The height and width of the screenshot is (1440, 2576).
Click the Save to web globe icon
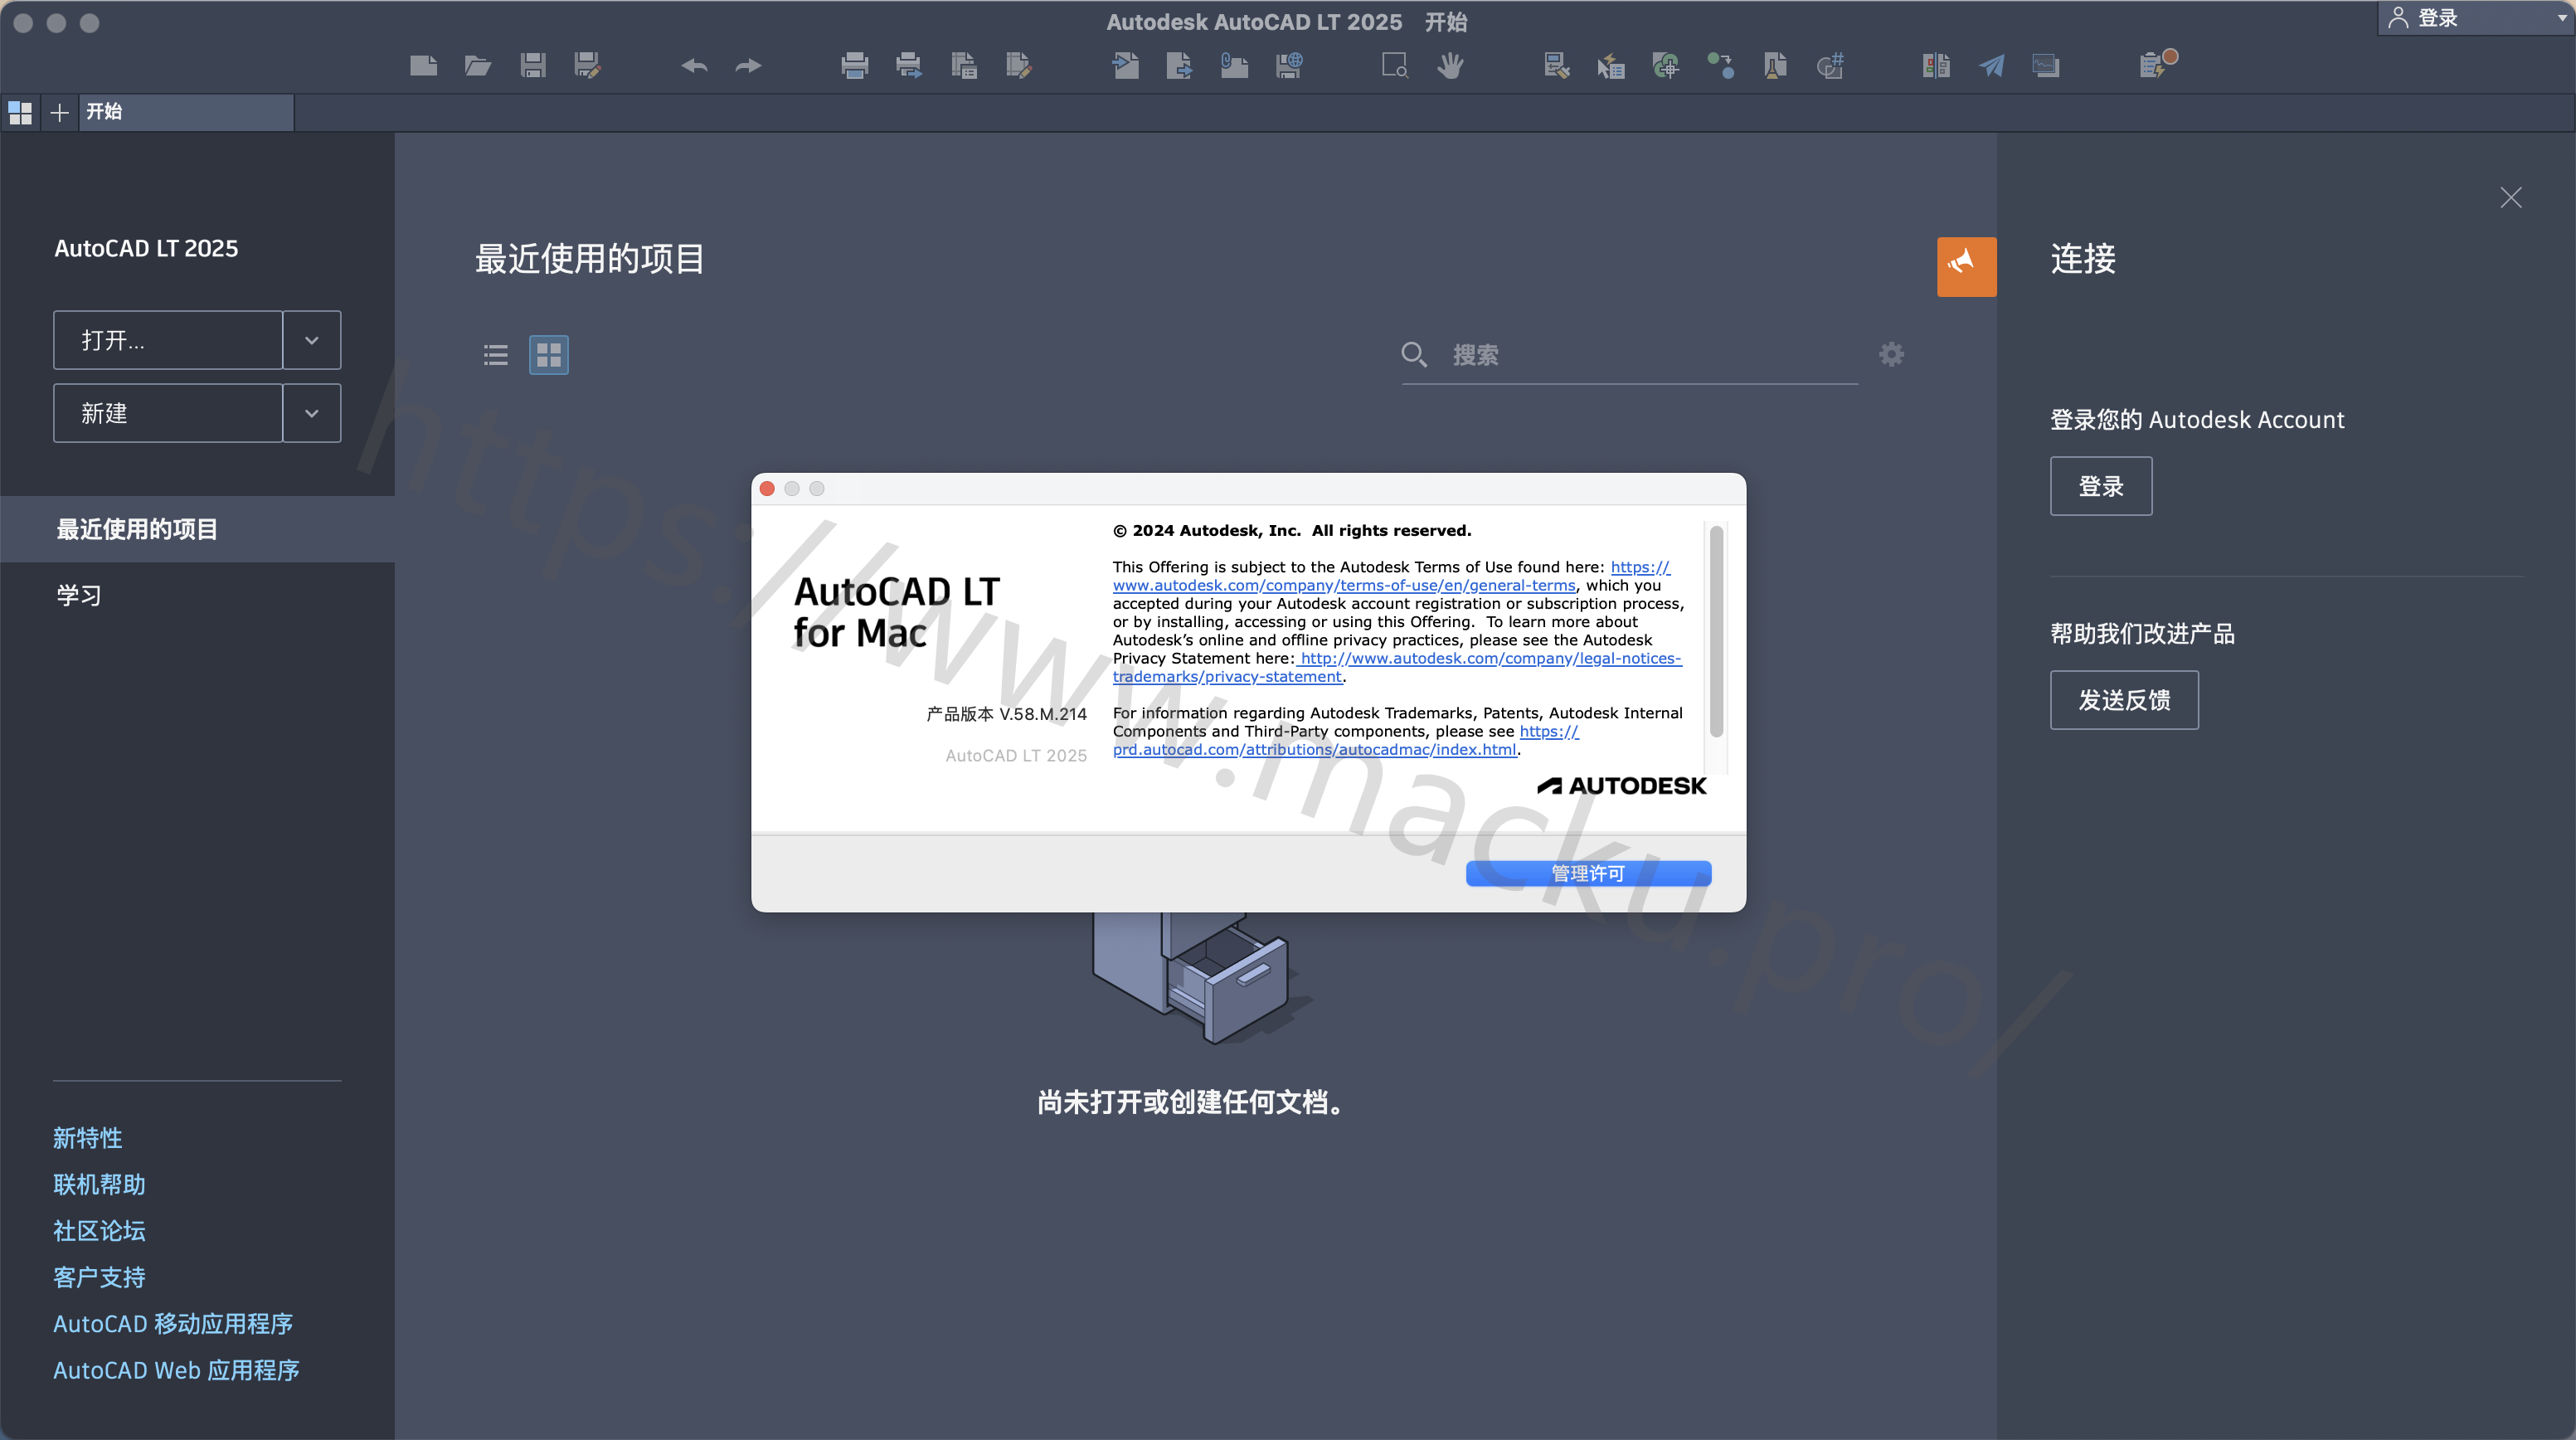coord(1289,66)
